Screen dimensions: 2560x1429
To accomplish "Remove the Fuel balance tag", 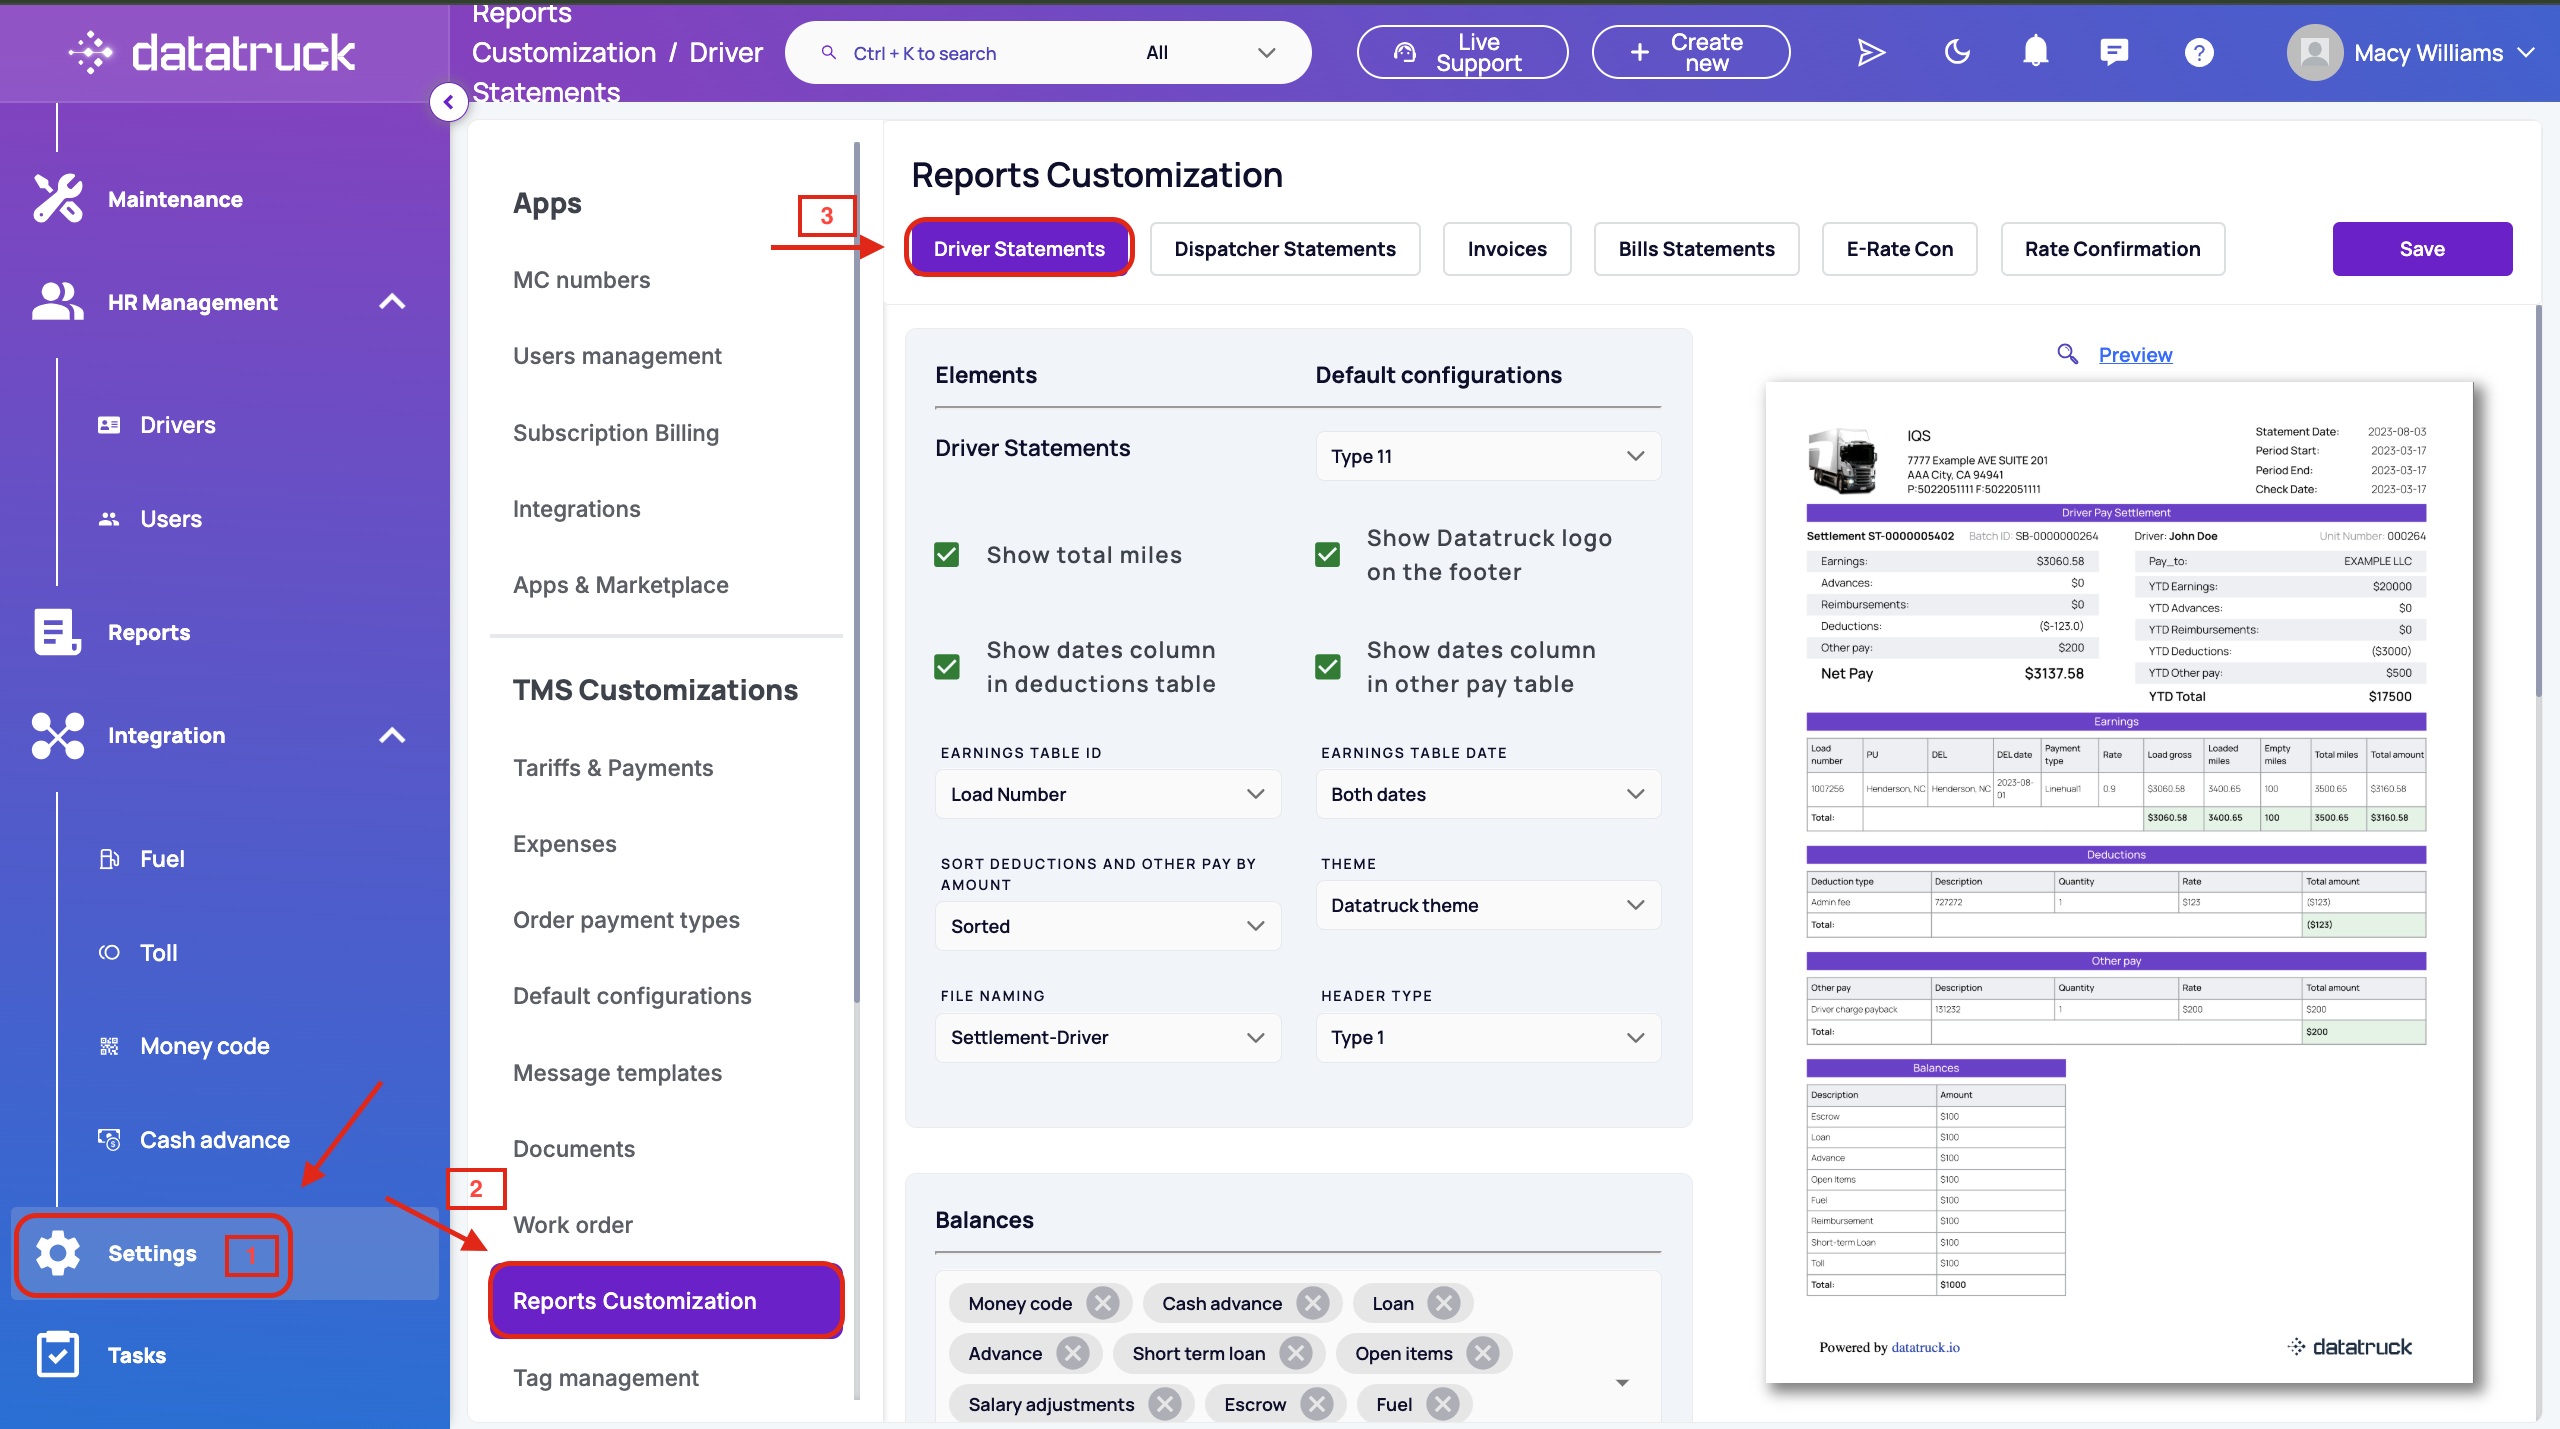I will 1443,1404.
